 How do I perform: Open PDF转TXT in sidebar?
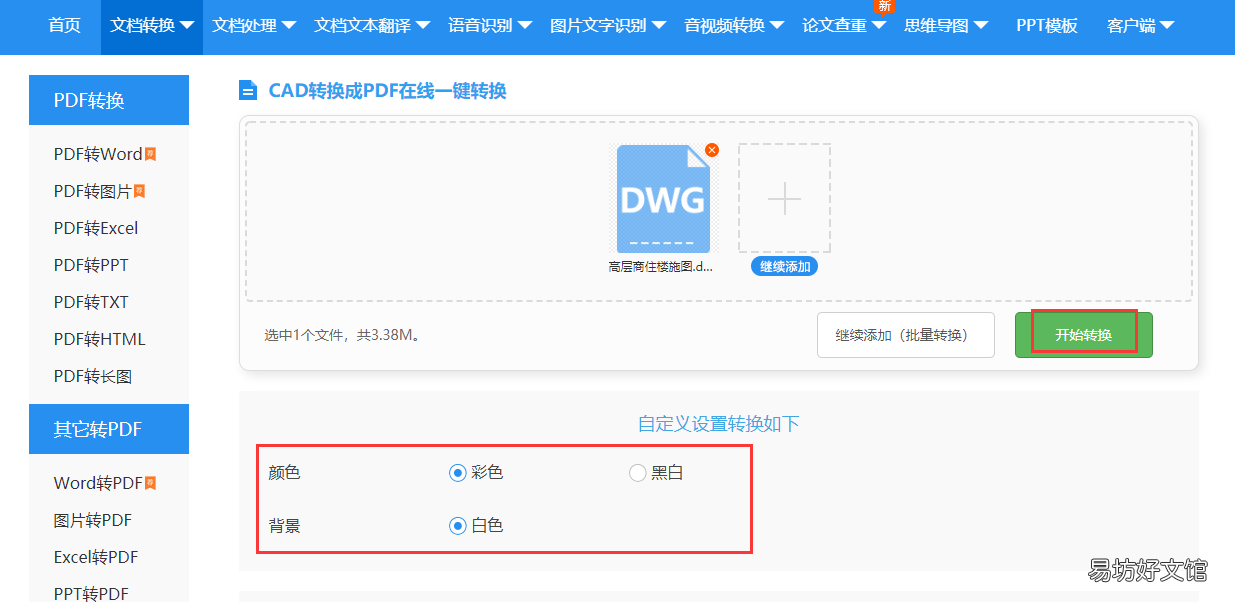(91, 302)
